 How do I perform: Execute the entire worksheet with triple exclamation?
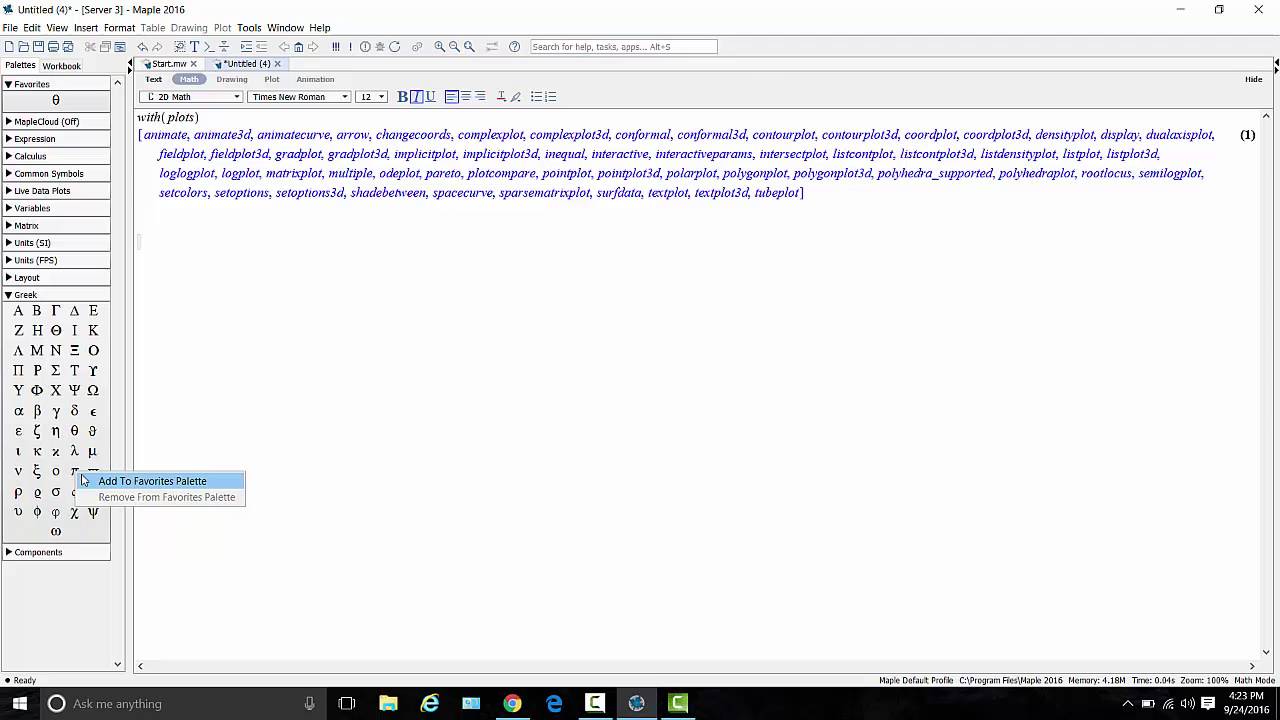point(336,47)
